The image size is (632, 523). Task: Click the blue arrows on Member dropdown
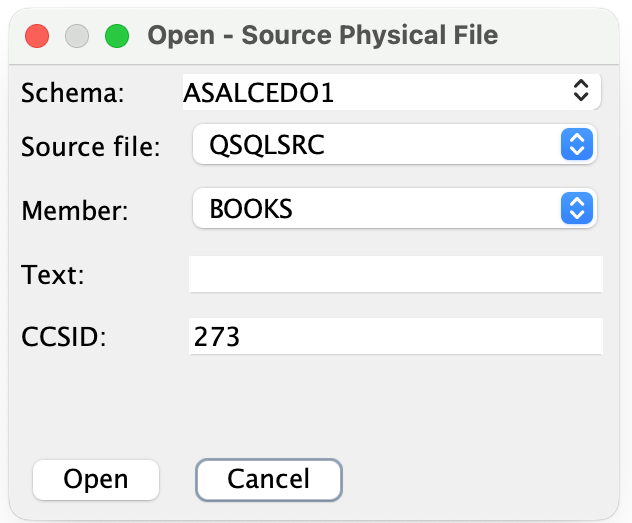pyautogui.click(x=574, y=208)
